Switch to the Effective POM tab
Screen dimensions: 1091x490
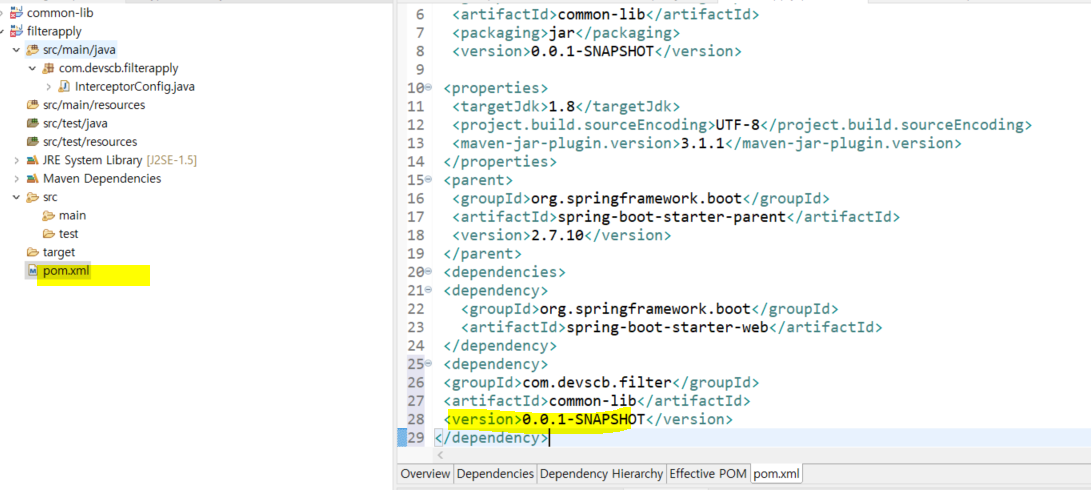(708, 474)
